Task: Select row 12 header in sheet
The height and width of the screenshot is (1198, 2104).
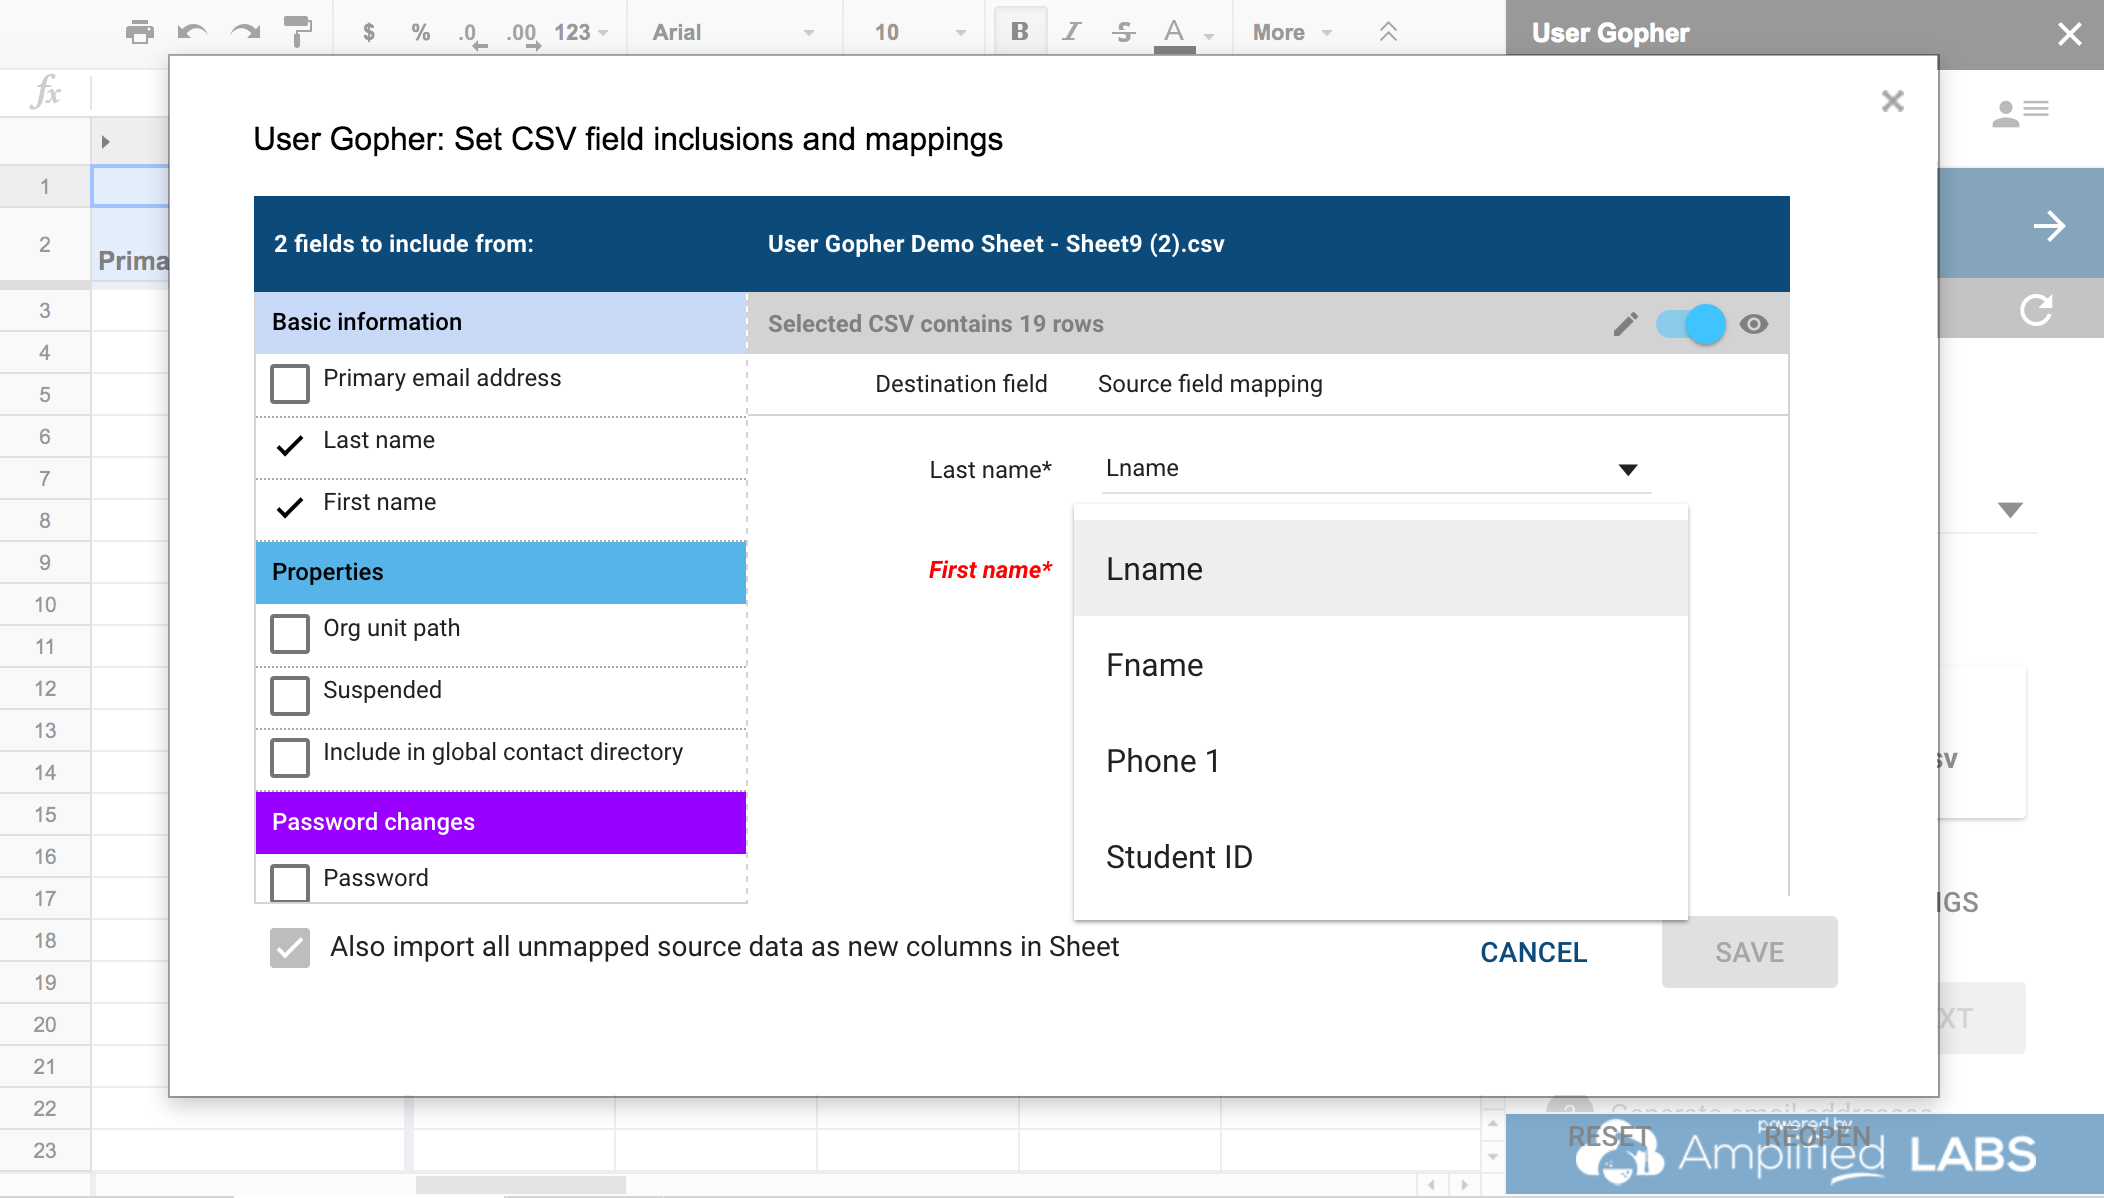Action: (45, 688)
